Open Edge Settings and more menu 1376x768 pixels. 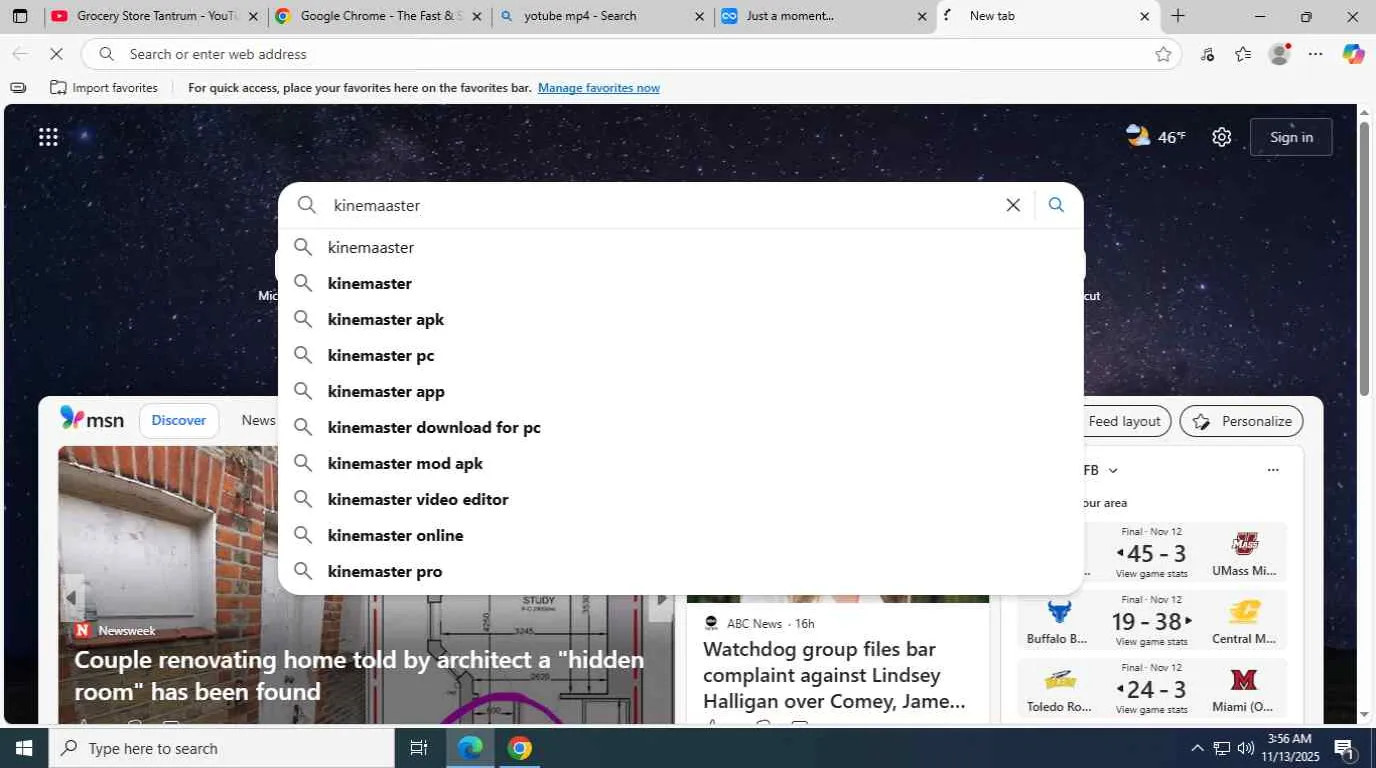(x=1315, y=54)
